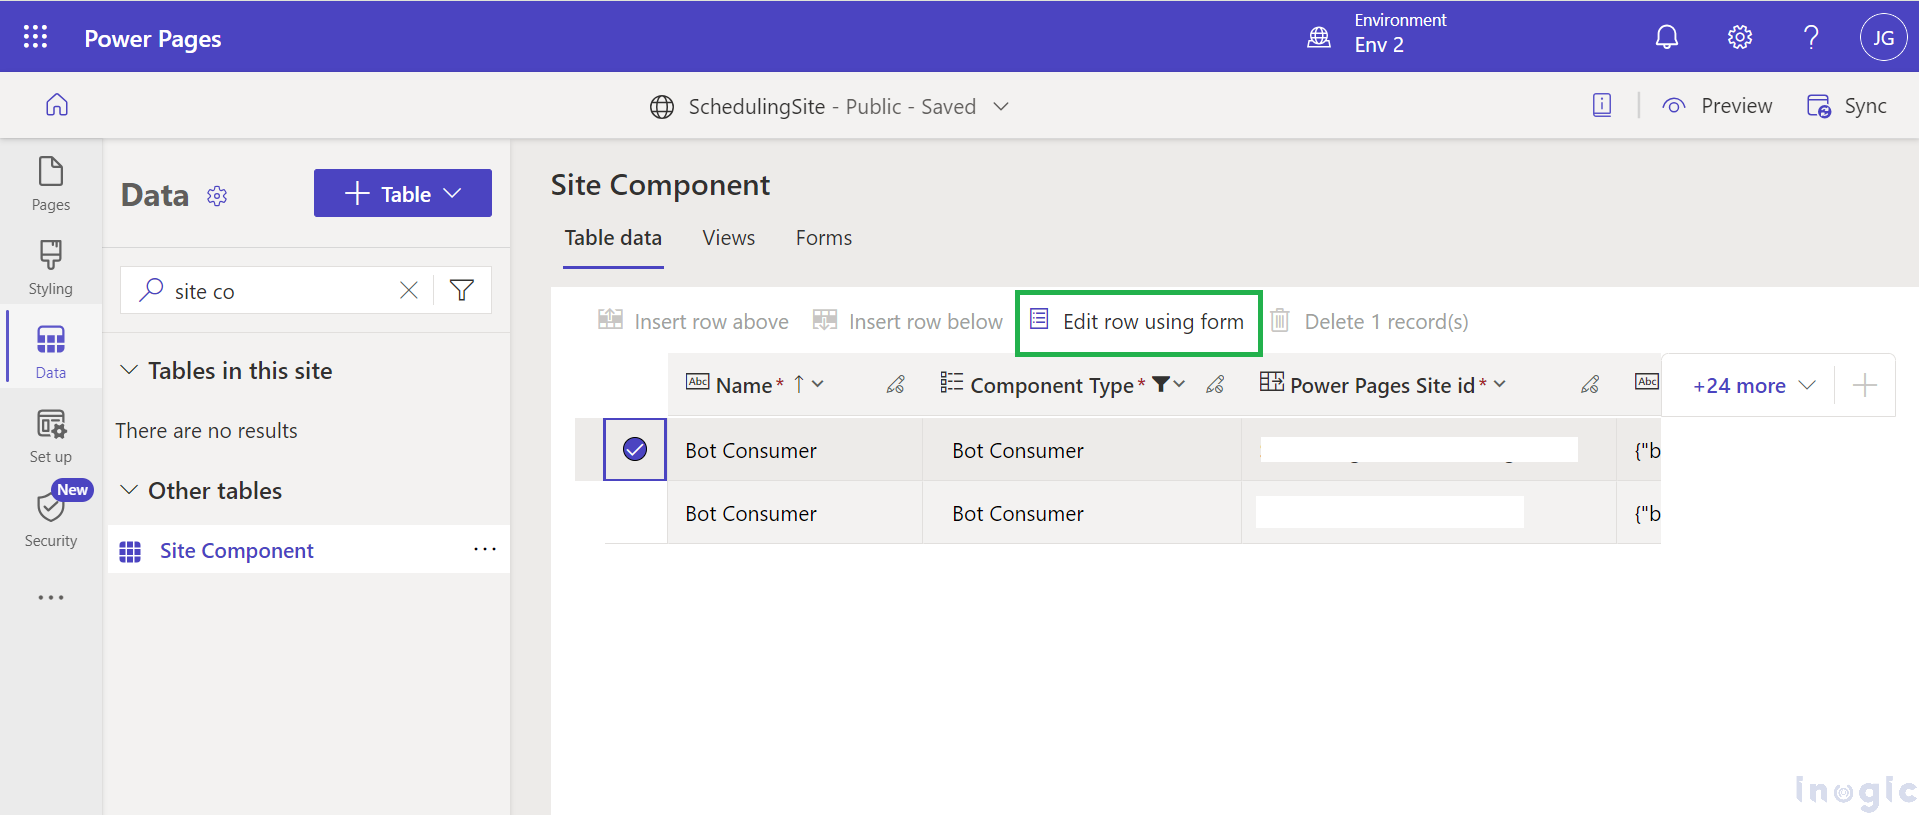
Task: Open the SchedulingSite site dropdown
Action: pyautogui.click(x=1001, y=106)
